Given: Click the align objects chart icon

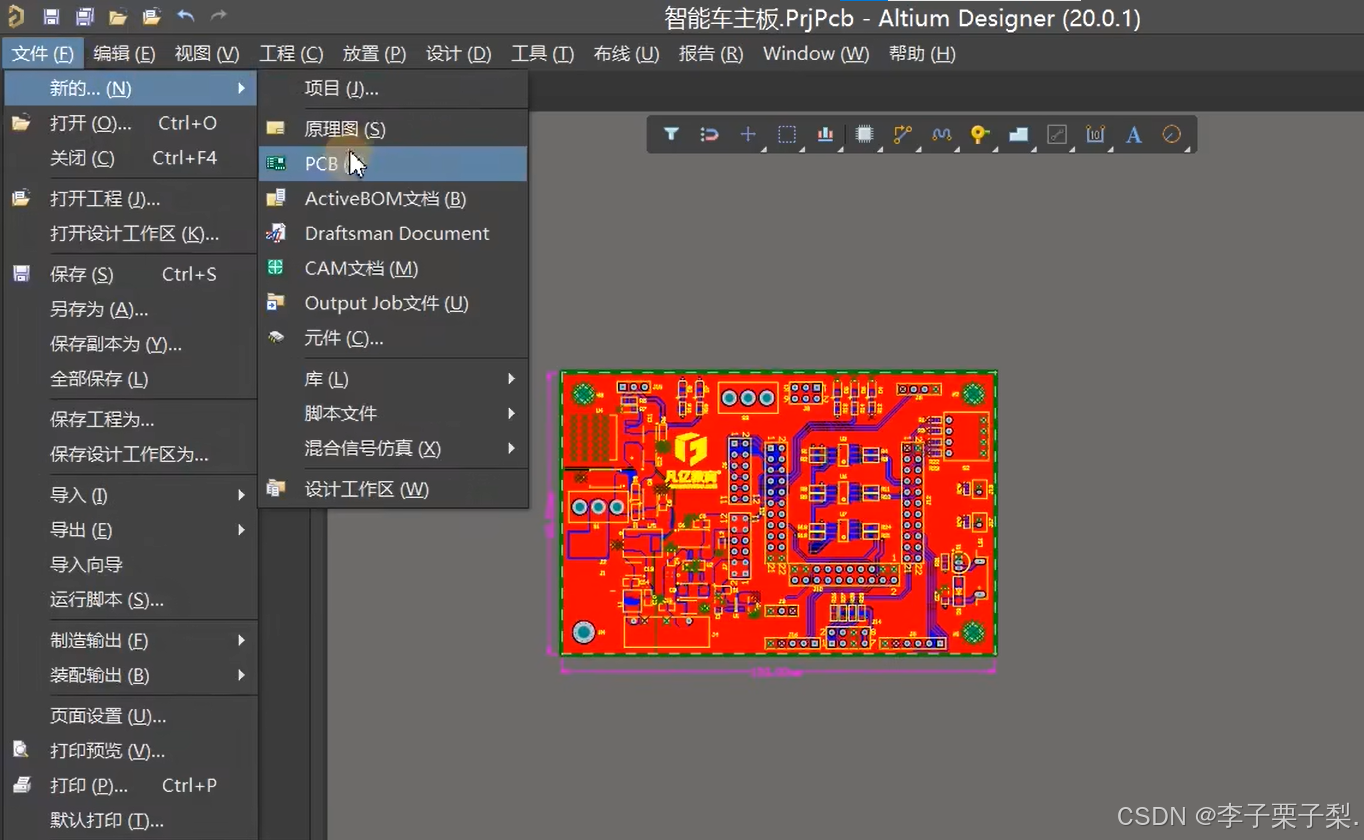Looking at the screenshot, I should click(825, 134).
